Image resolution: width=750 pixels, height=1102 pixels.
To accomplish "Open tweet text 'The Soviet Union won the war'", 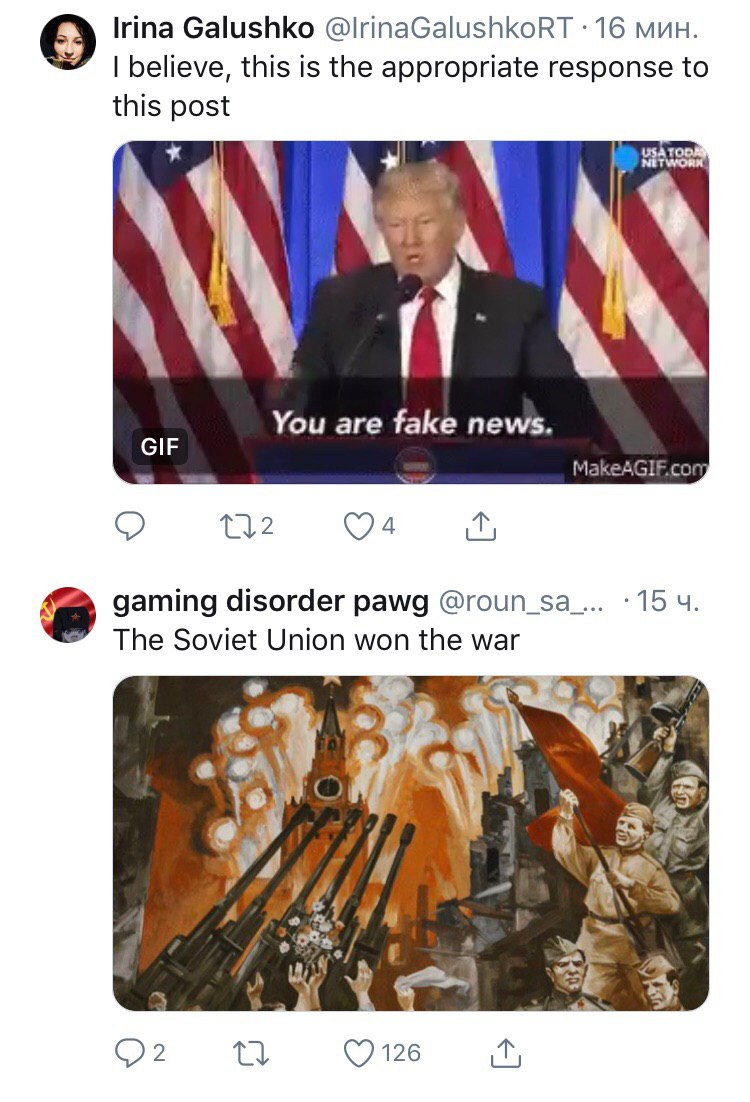I will pyautogui.click(x=316, y=640).
